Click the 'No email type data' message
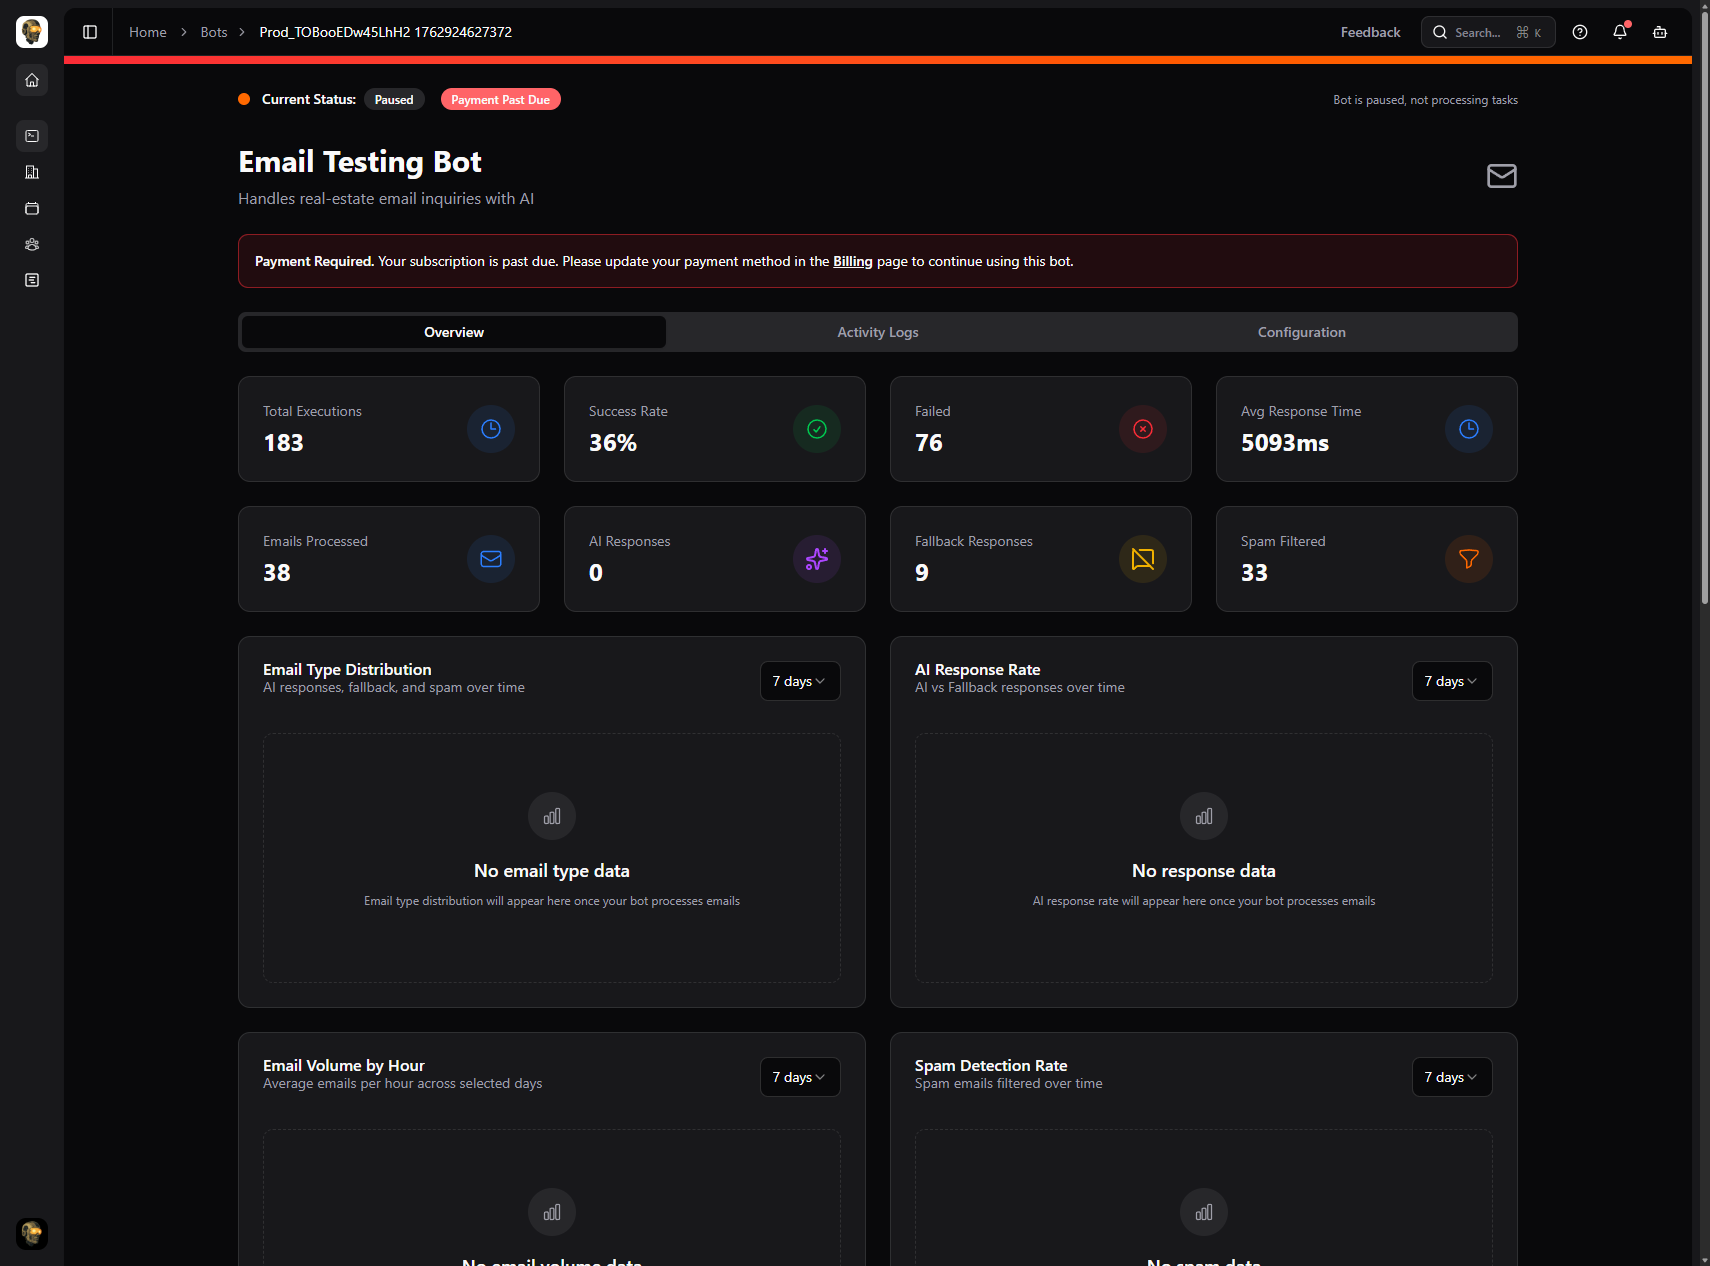The width and height of the screenshot is (1710, 1266). point(552,871)
